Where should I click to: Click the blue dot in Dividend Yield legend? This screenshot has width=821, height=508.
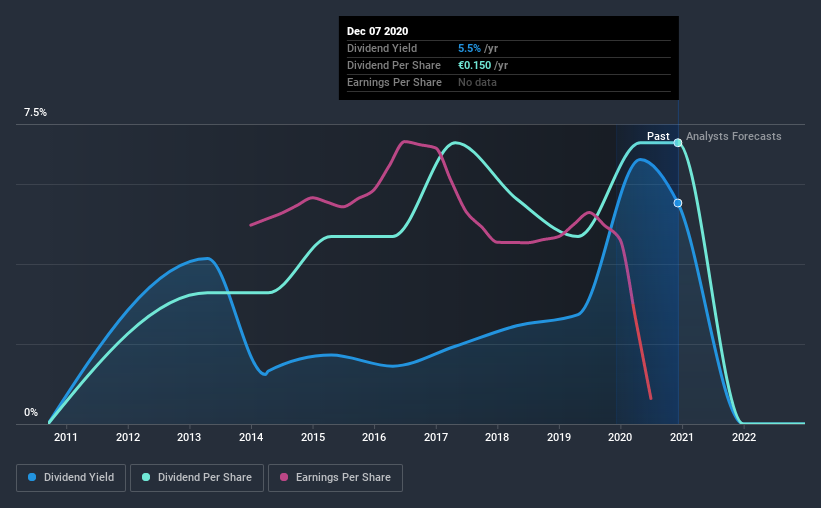pyautogui.click(x=32, y=477)
